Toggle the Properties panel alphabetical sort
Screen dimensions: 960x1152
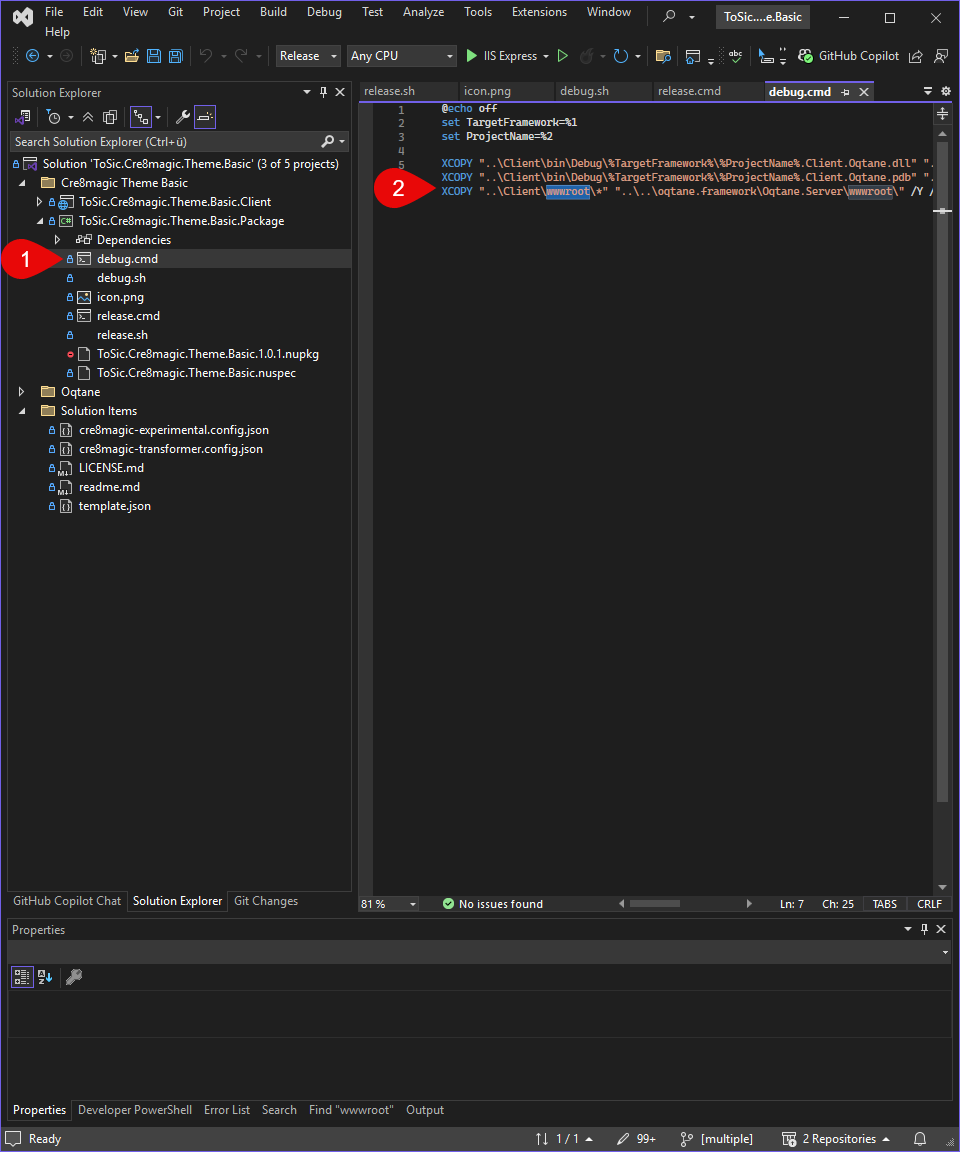tap(45, 976)
